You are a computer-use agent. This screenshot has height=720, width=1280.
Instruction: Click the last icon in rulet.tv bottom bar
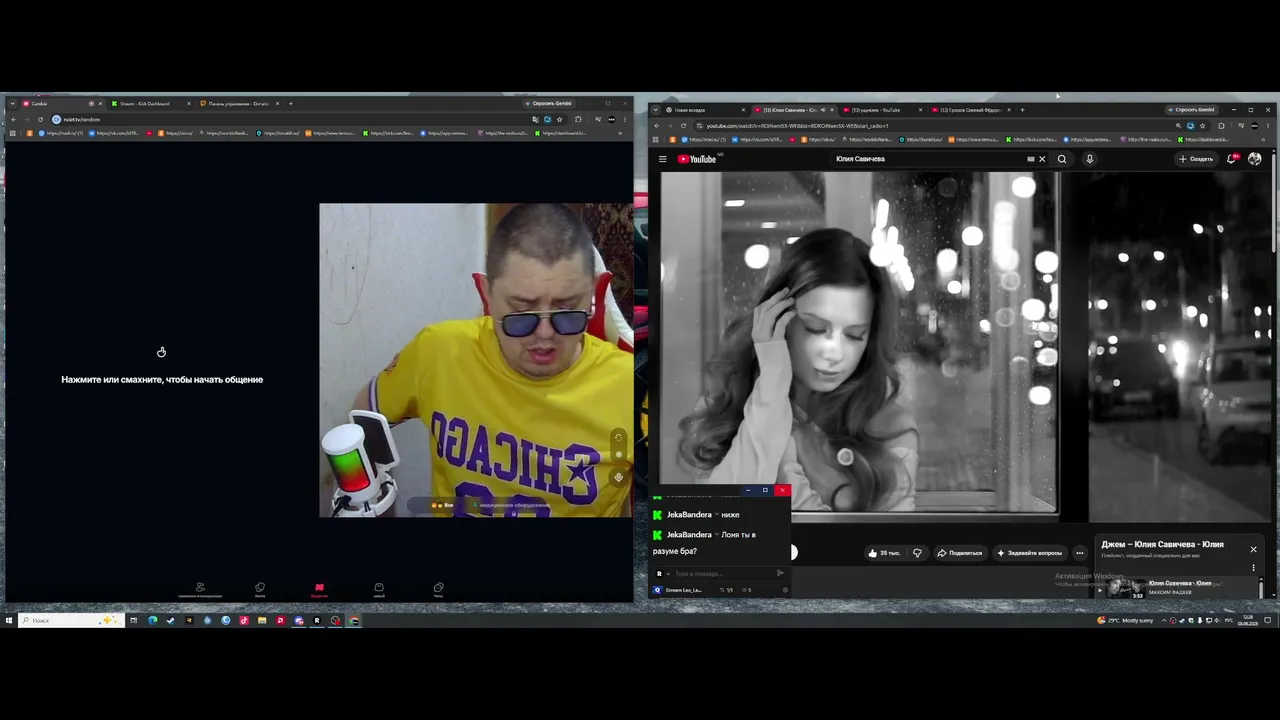pyautogui.click(x=438, y=590)
